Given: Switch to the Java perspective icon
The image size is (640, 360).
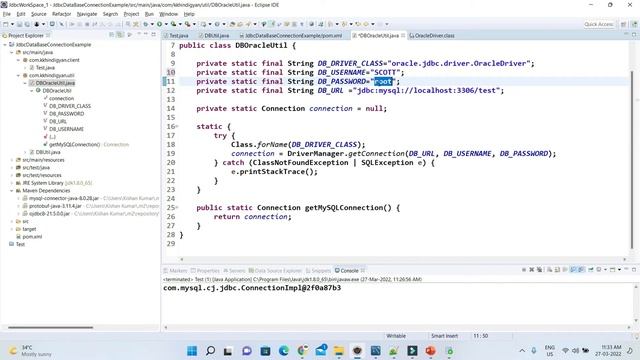Looking at the screenshot, I should [x=634, y=24].
